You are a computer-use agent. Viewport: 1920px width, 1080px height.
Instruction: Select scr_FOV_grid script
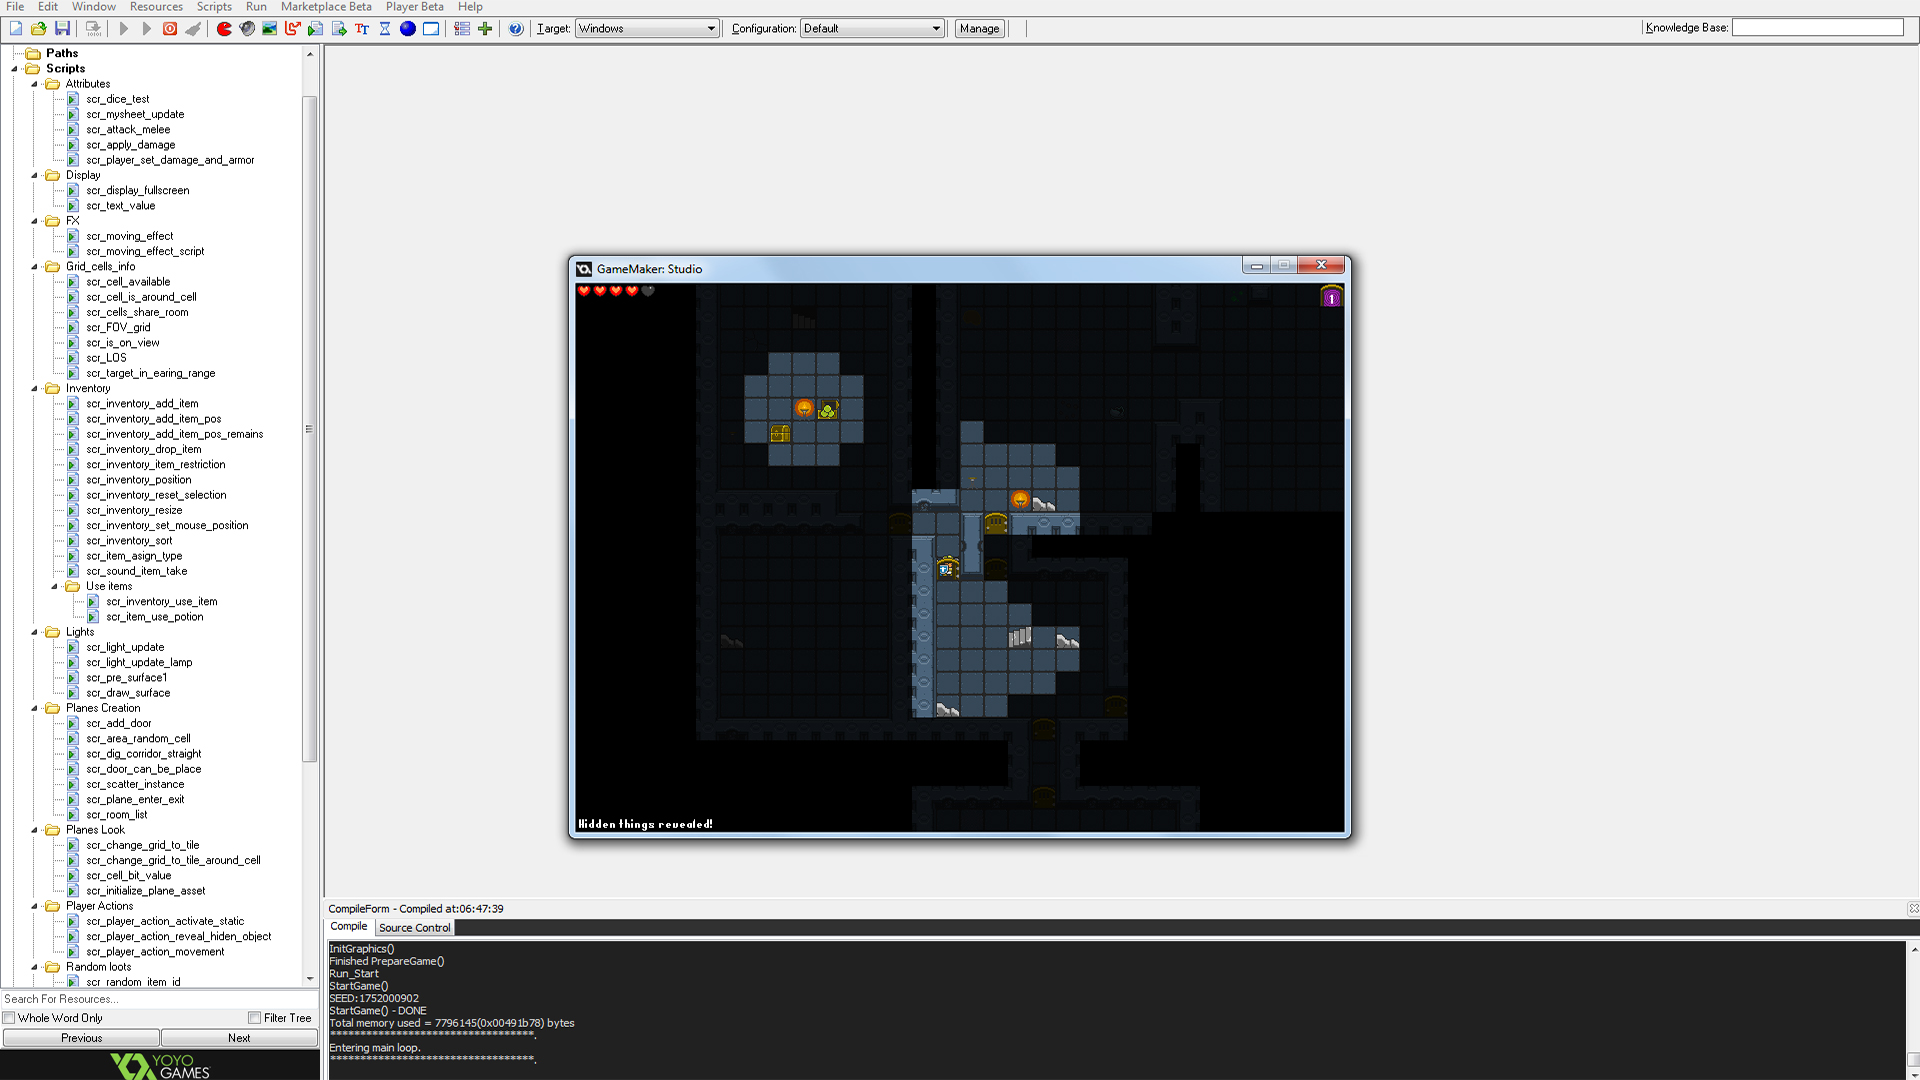click(118, 327)
